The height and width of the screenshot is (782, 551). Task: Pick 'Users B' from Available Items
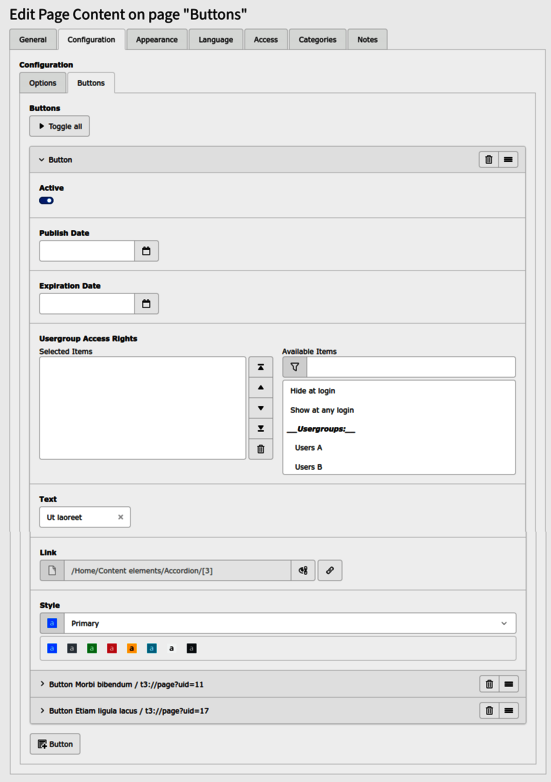[x=399, y=467]
